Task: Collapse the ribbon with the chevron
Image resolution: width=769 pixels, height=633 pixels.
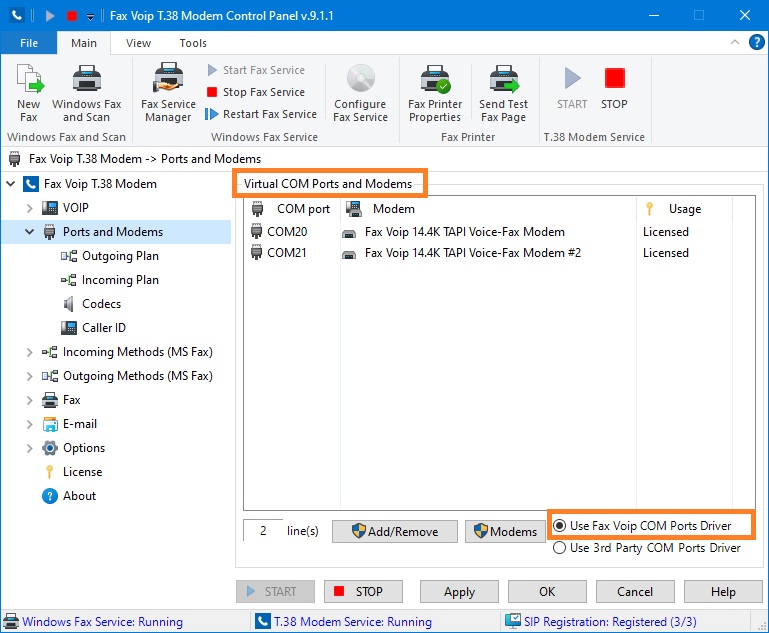Action: coord(735,42)
